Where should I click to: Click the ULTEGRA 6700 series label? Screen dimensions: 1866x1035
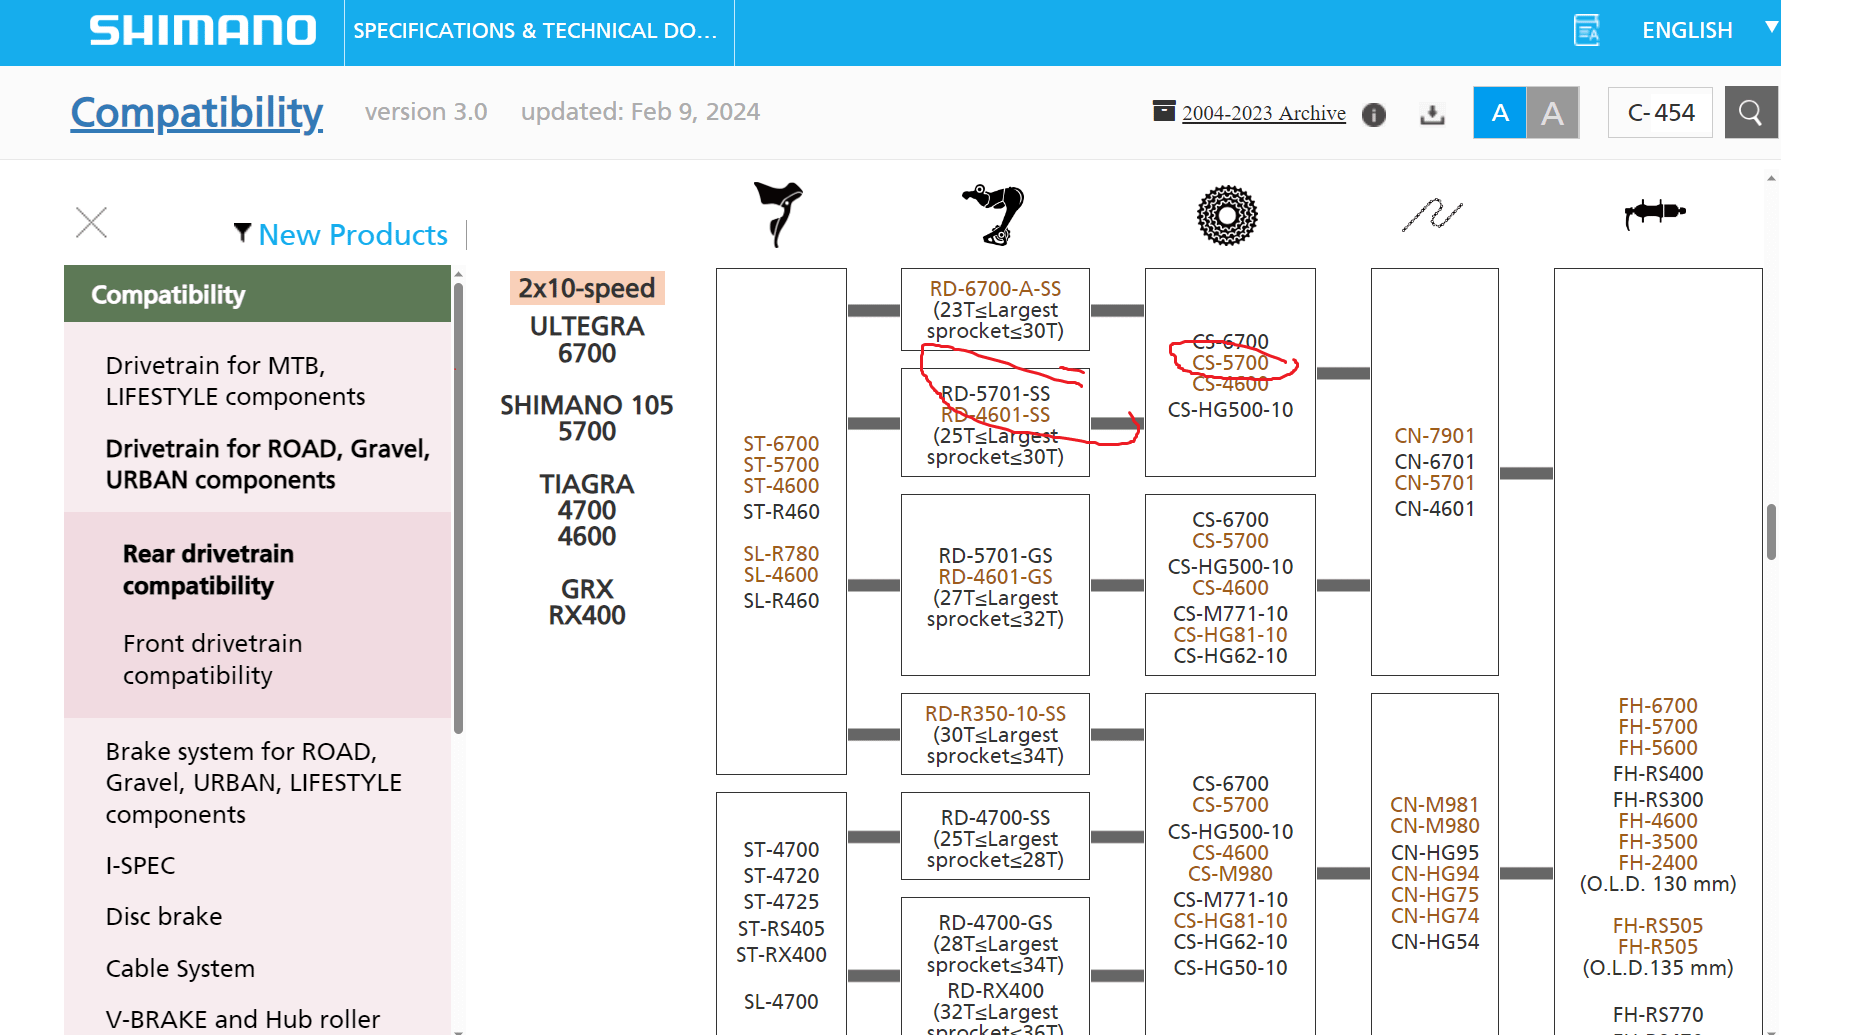tap(587, 340)
